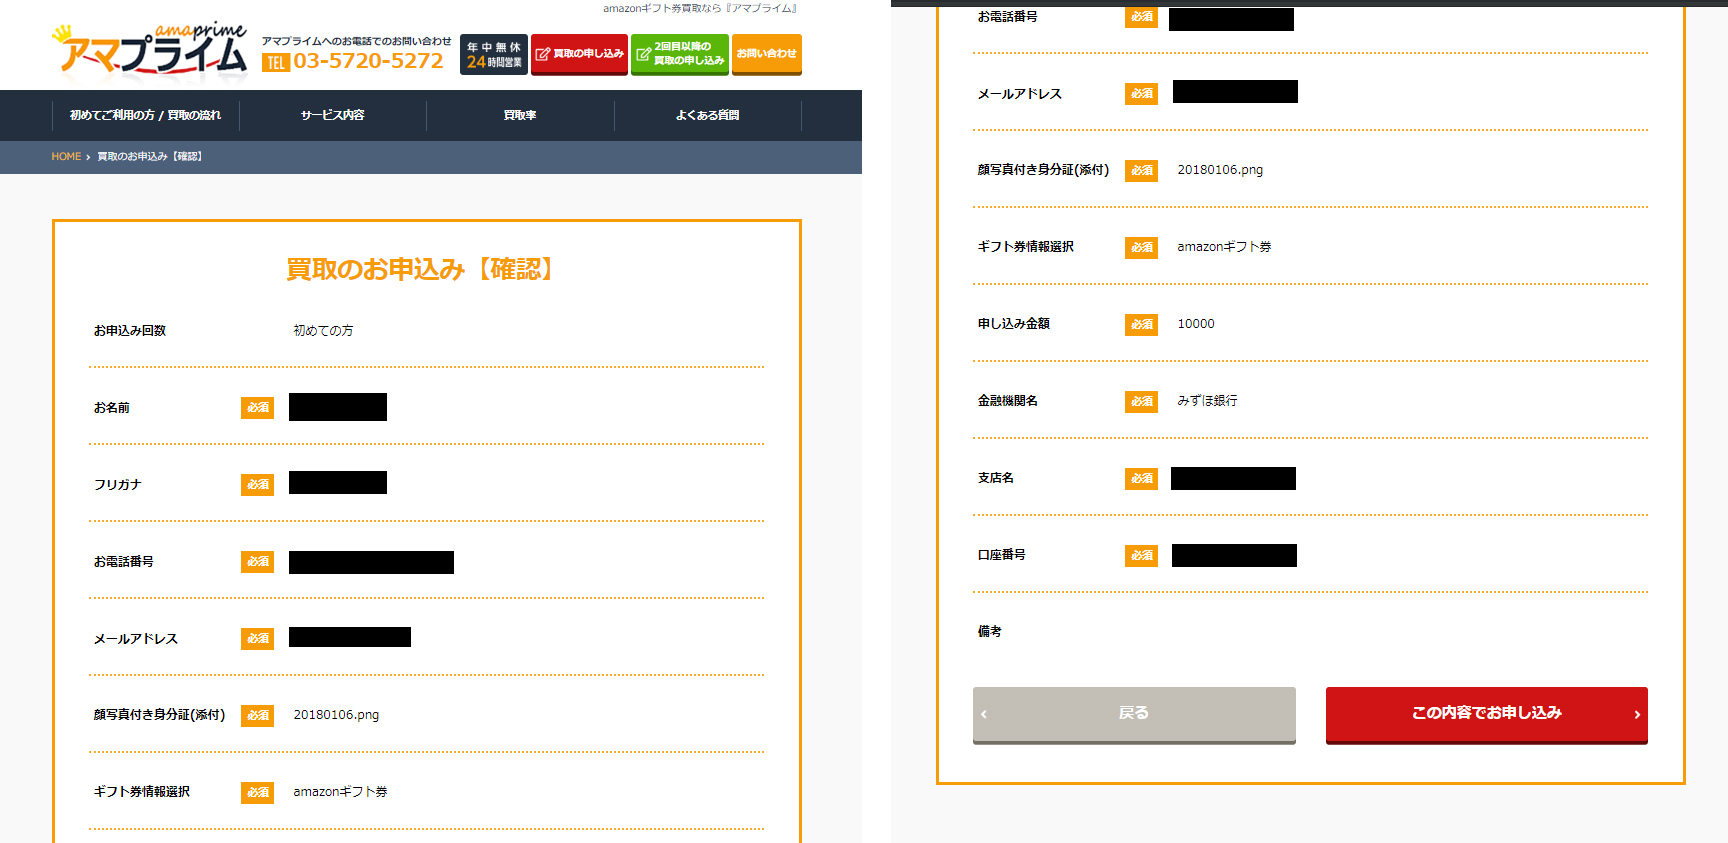Click breadcrumb 買取のお申込み【確認】
The width and height of the screenshot is (1728, 843).
[x=150, y=157]
